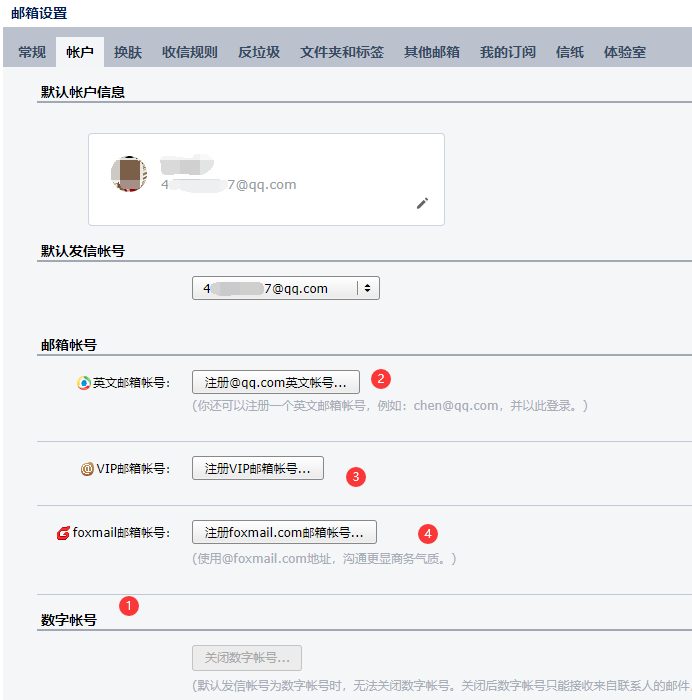692x700 pixels.
Task: Click the red foxmail logo icon
Action: pos(63,533)
